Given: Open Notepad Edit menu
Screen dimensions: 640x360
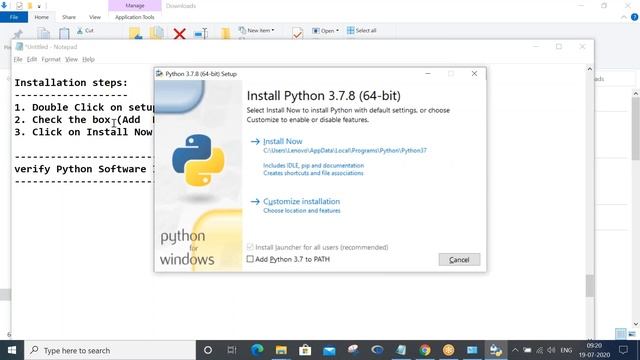Looking at the screenshot, I should coord(32,59).
